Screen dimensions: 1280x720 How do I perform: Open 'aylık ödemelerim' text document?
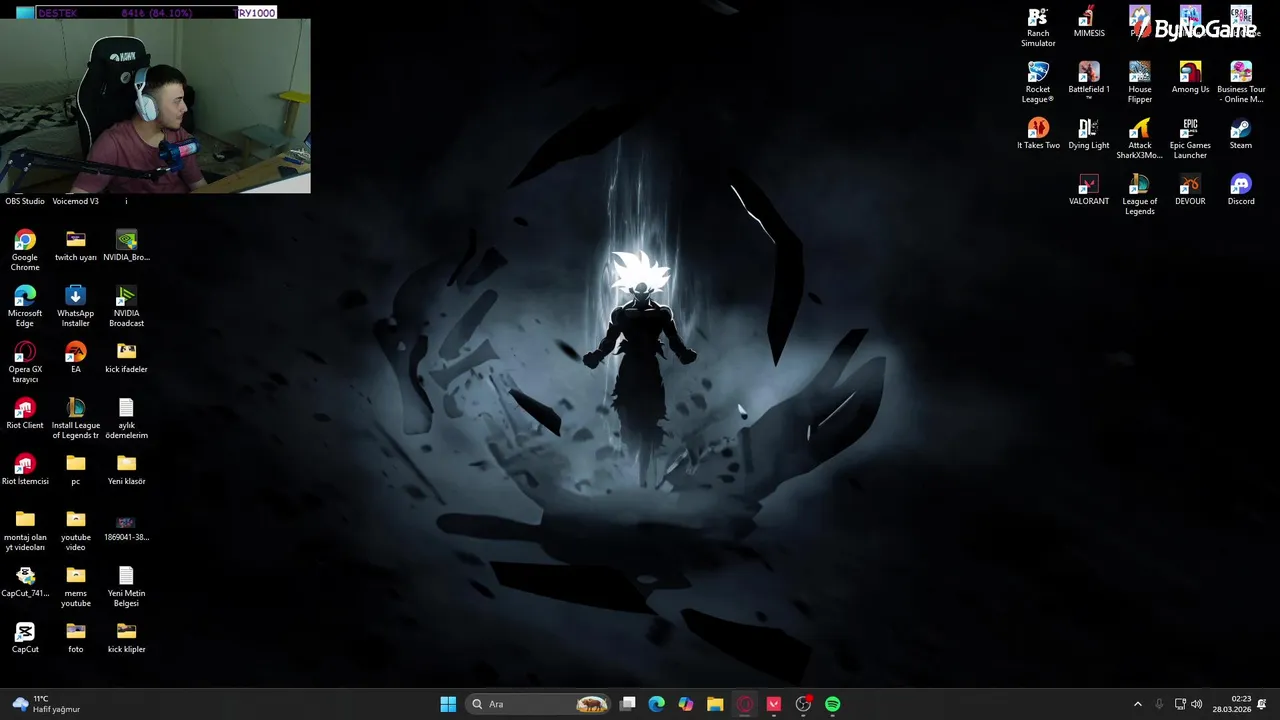tap(126, 417)
